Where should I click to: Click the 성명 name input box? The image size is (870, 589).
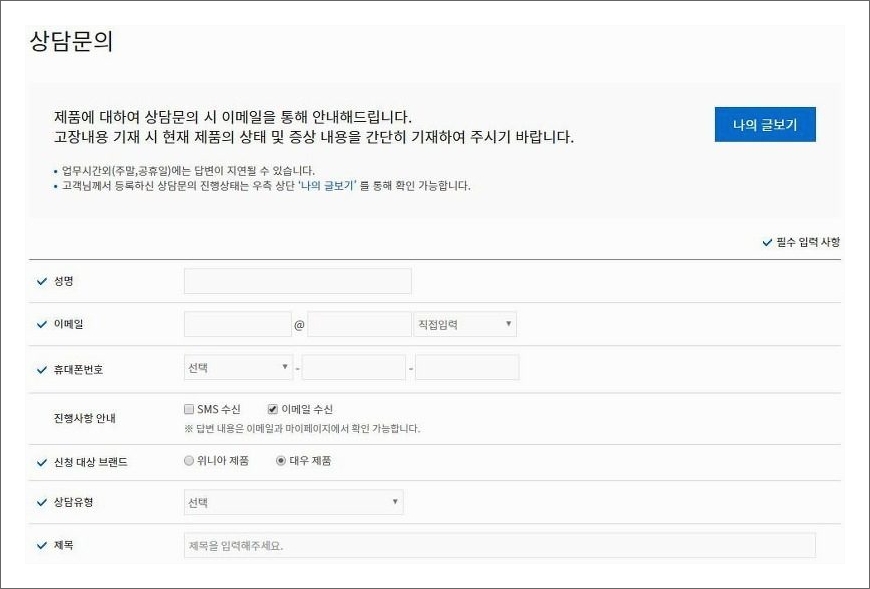[x=295, y=281]
